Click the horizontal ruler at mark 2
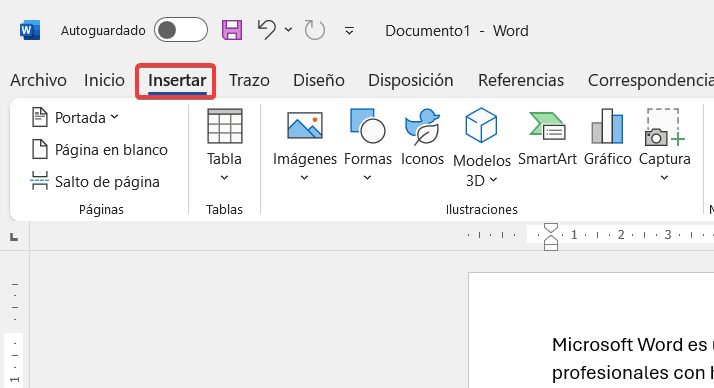The height and width of the screenshot is (388, 714). pos(621,235)
